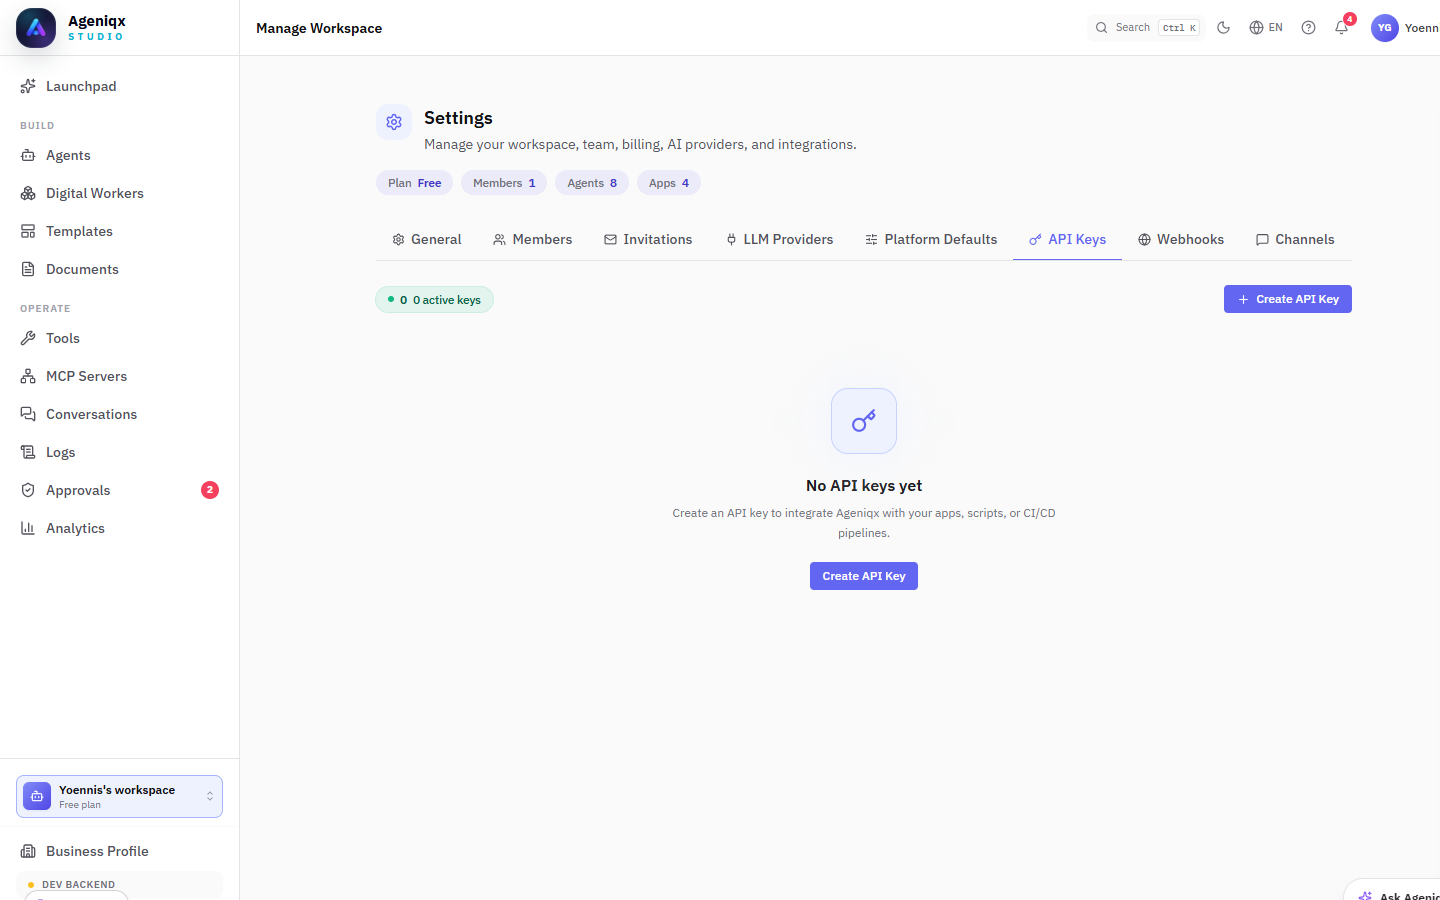This screenshot has width=1440, height=900.
Task: Focus the Search field
Action: point(1145,28)
